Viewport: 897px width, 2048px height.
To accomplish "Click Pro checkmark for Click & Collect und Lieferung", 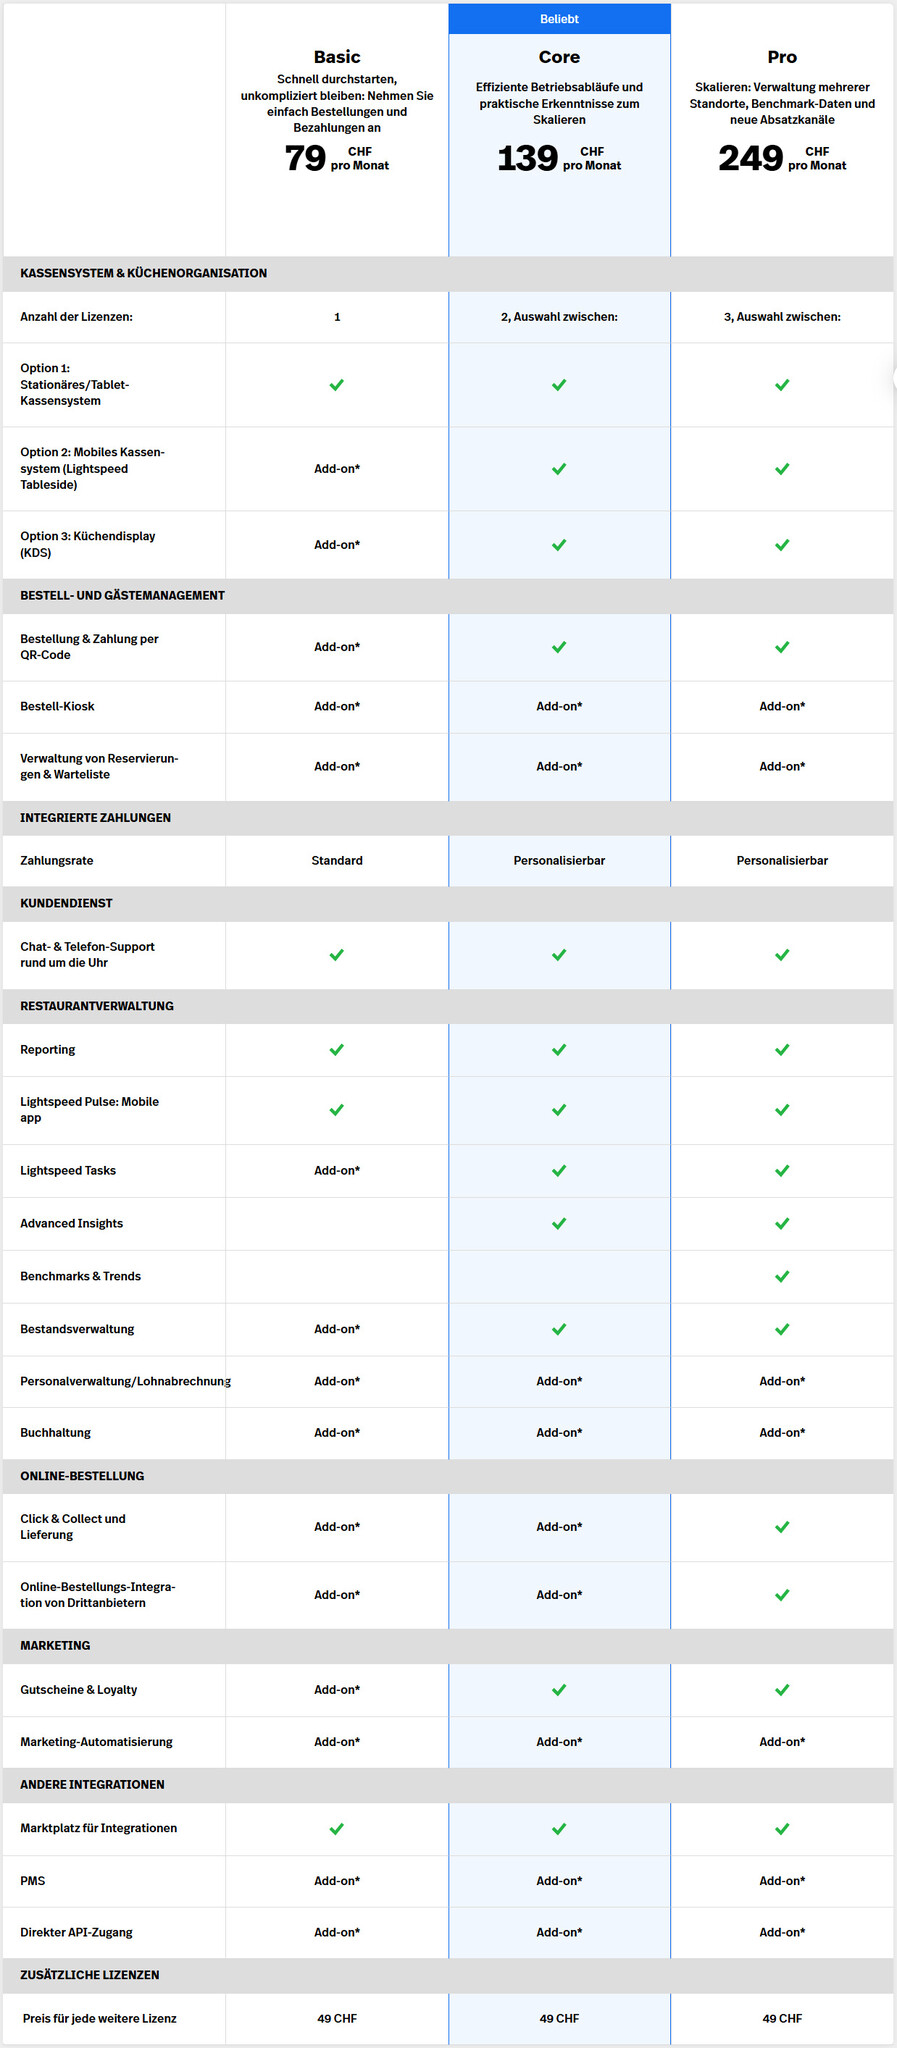I will [x=782, y=1526].
